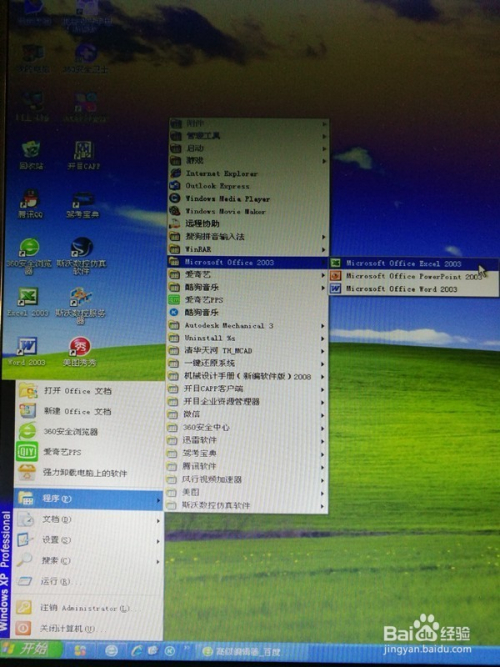The width and height of the screenshot is (500, 667).
Task: Open the 斯沃数控仿真软件 desktop shortcut
Action: click(81, 255)
